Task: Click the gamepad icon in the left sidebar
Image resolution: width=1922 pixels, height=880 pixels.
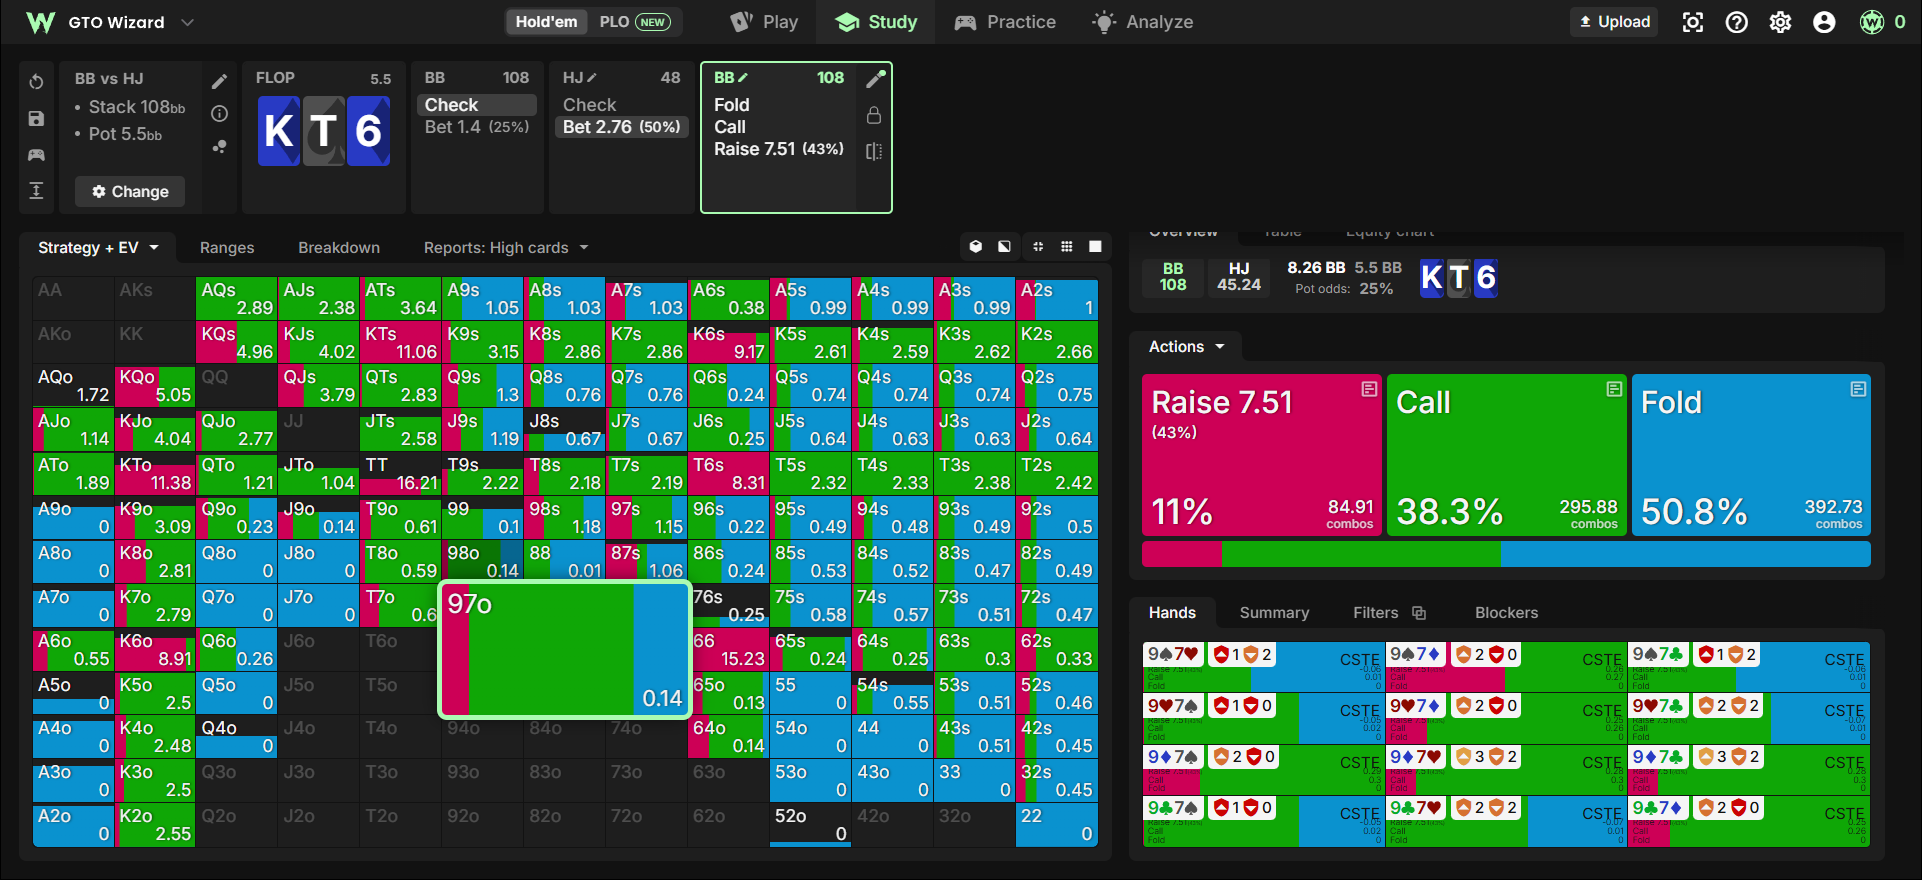Action: 36,155
